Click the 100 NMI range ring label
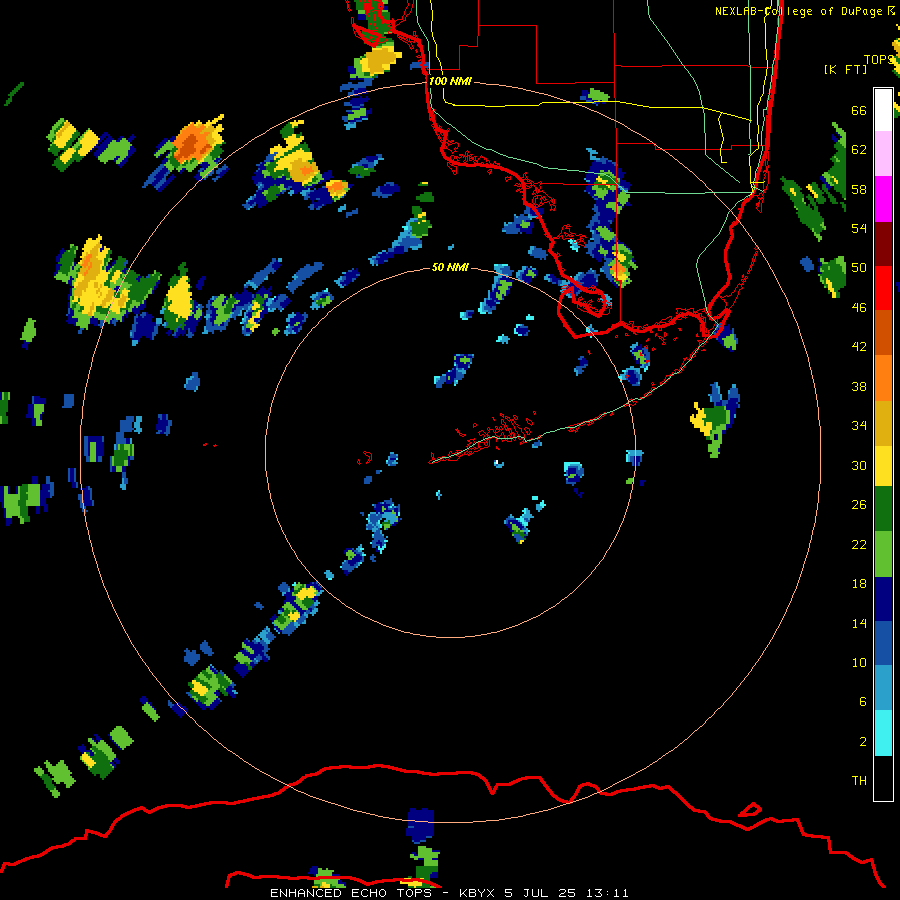This screenshot has height=900, width=900. (x=450, y=81)
